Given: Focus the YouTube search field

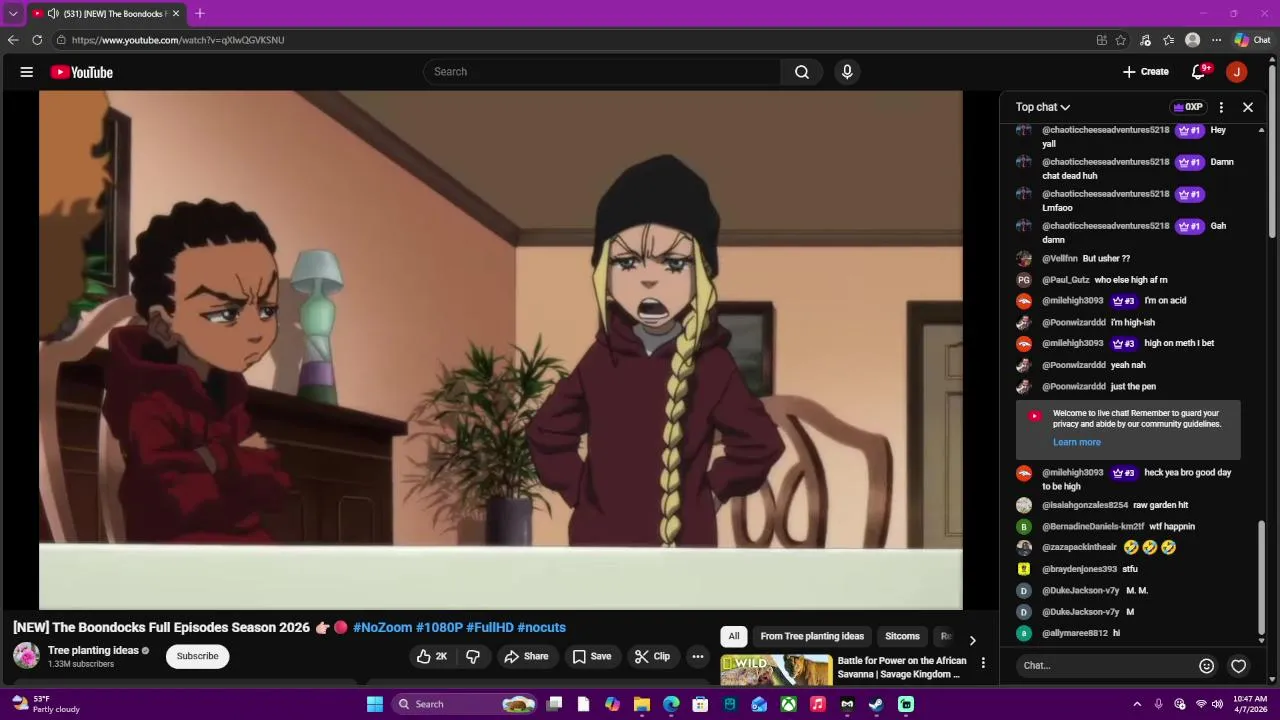Looking at the screenshot, I should click(603, 72).
